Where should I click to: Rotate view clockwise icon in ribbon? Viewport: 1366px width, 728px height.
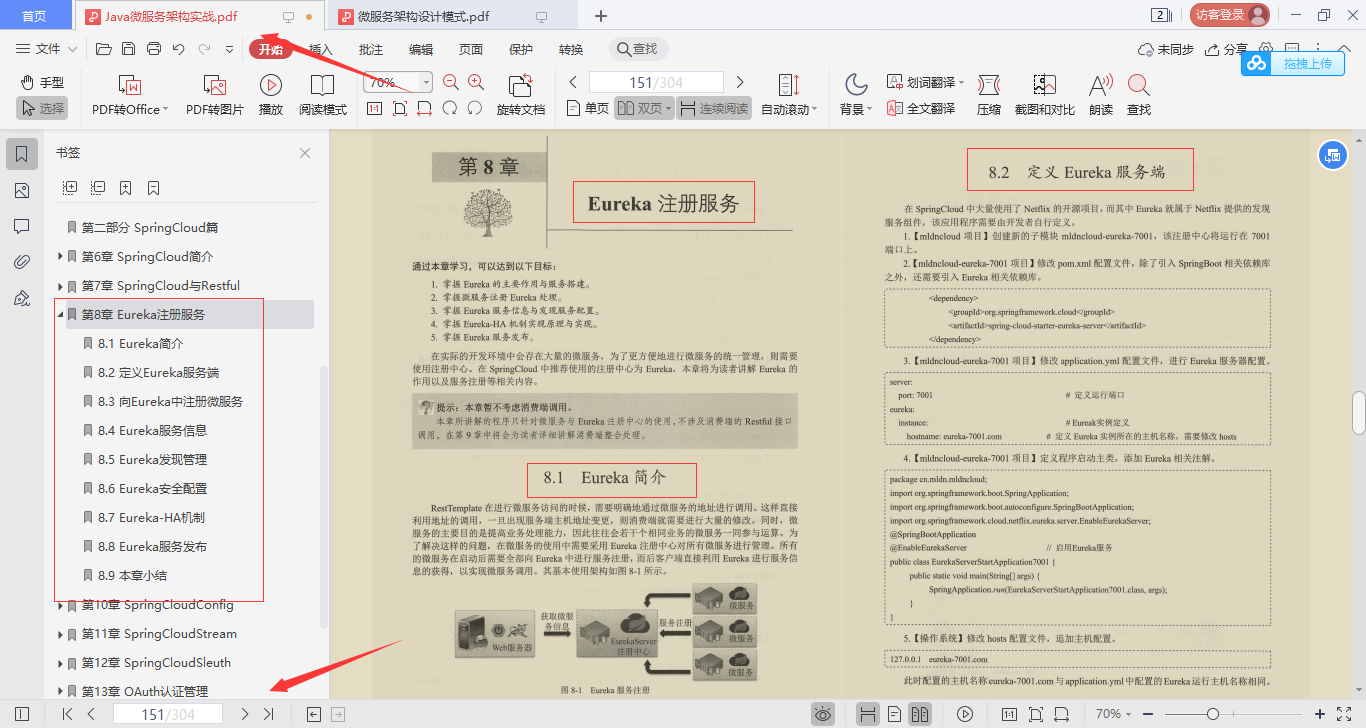475,108
